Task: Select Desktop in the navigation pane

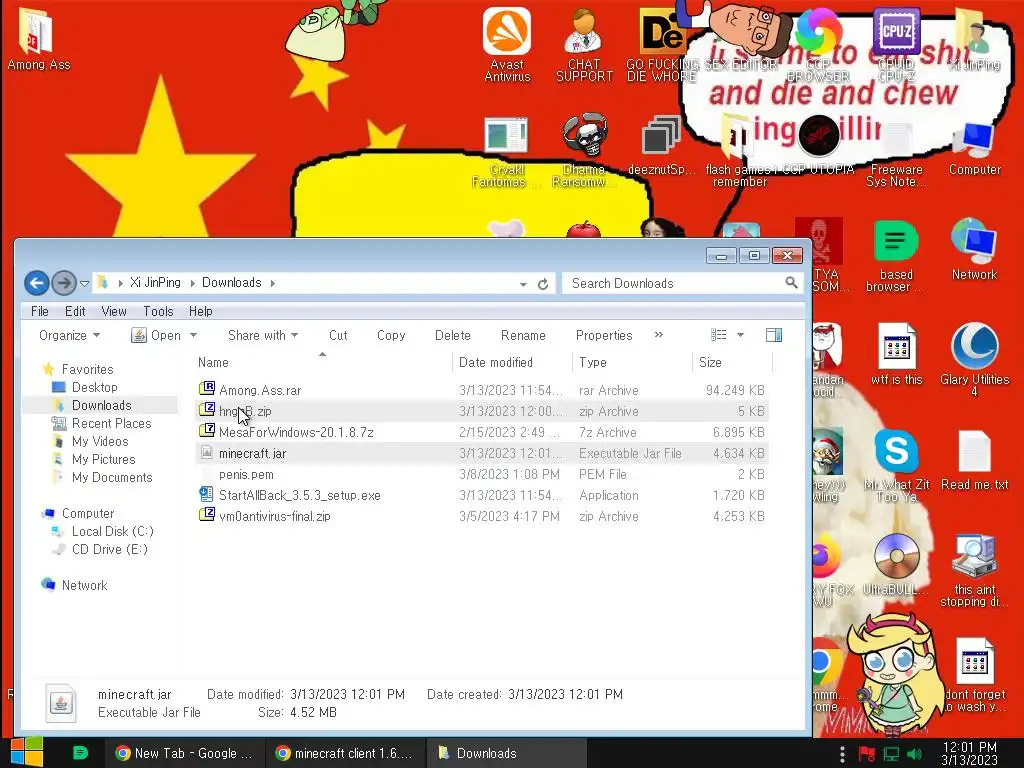Action: tap(95, 387)
